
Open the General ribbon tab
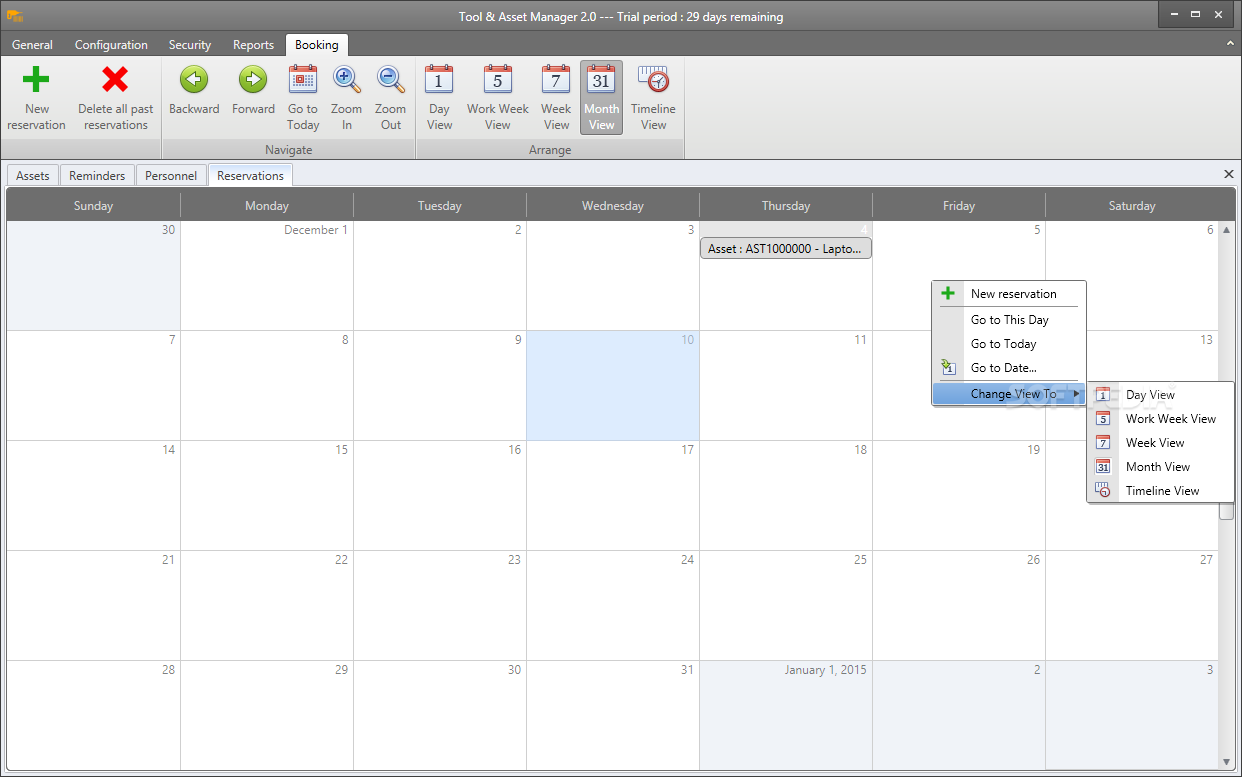coord(33,45)
